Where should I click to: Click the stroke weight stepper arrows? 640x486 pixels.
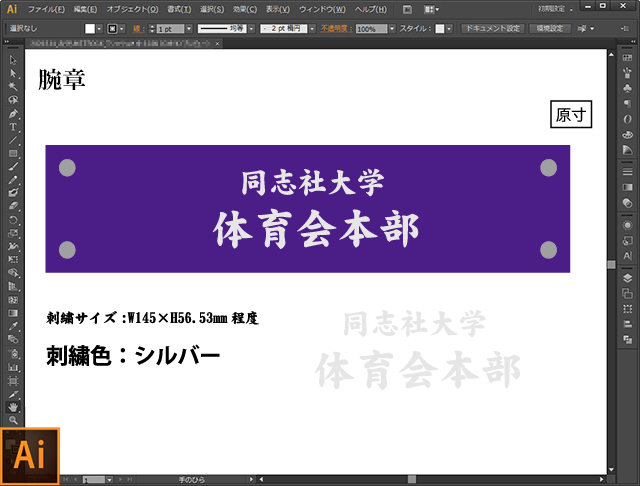[152, 29]
